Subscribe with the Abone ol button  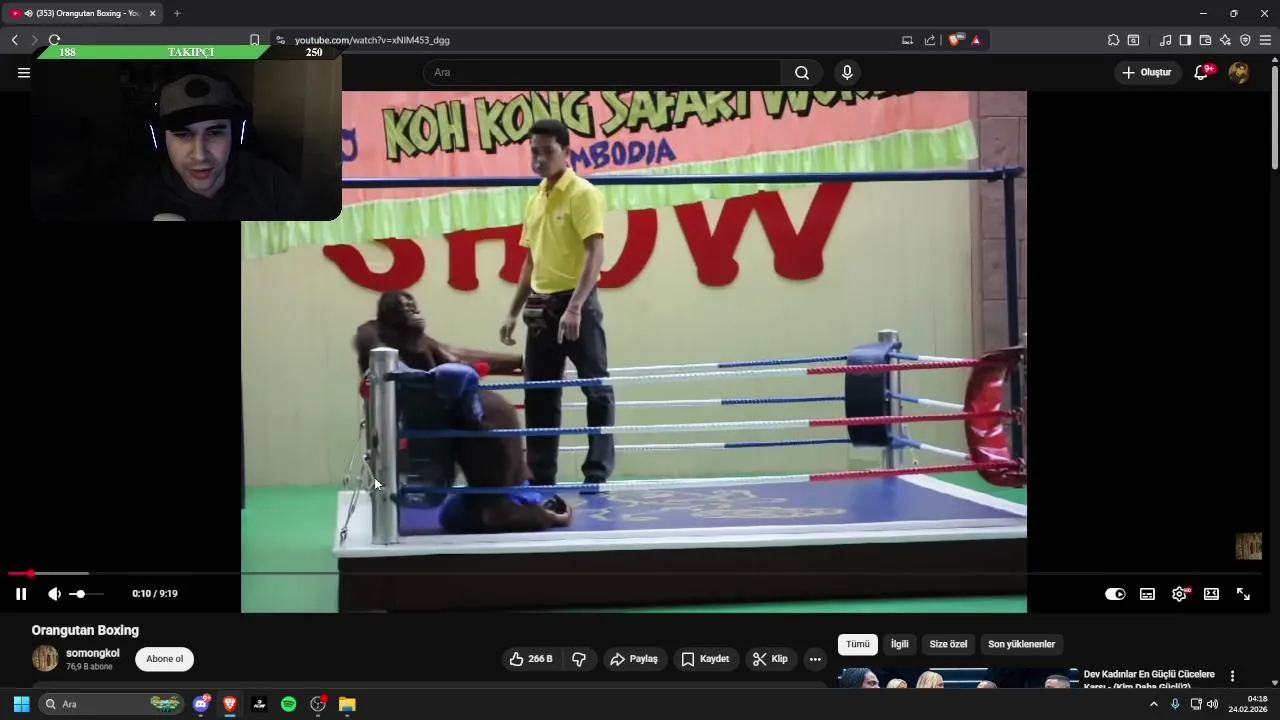click(x=165, y=659)
